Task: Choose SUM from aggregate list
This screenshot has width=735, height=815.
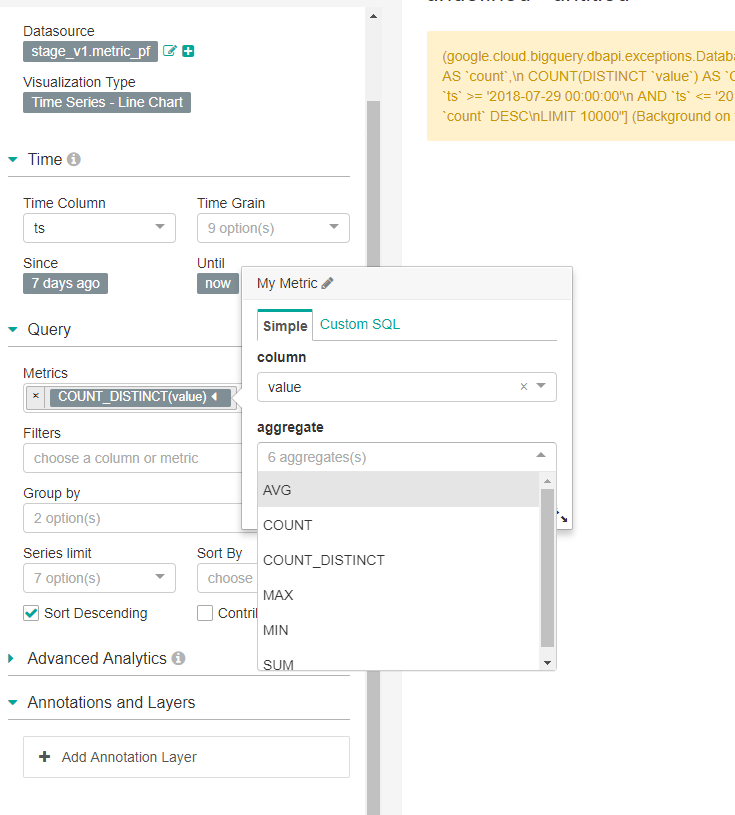Action: click(x=399, y=659)
